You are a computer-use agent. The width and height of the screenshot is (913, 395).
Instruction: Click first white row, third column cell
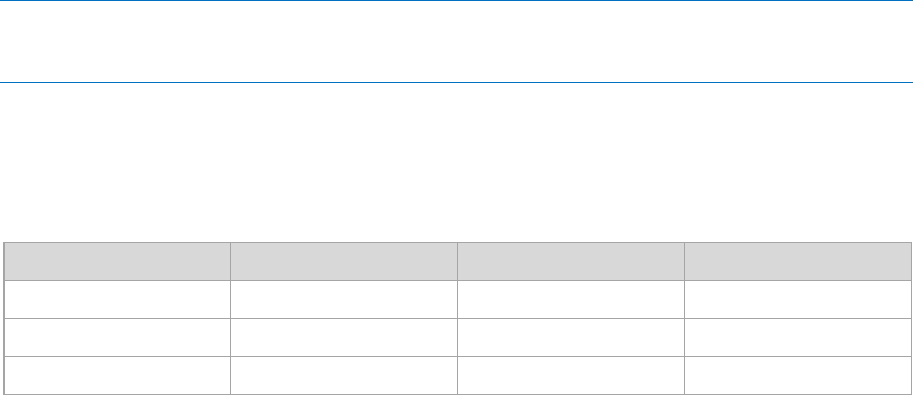571,299
